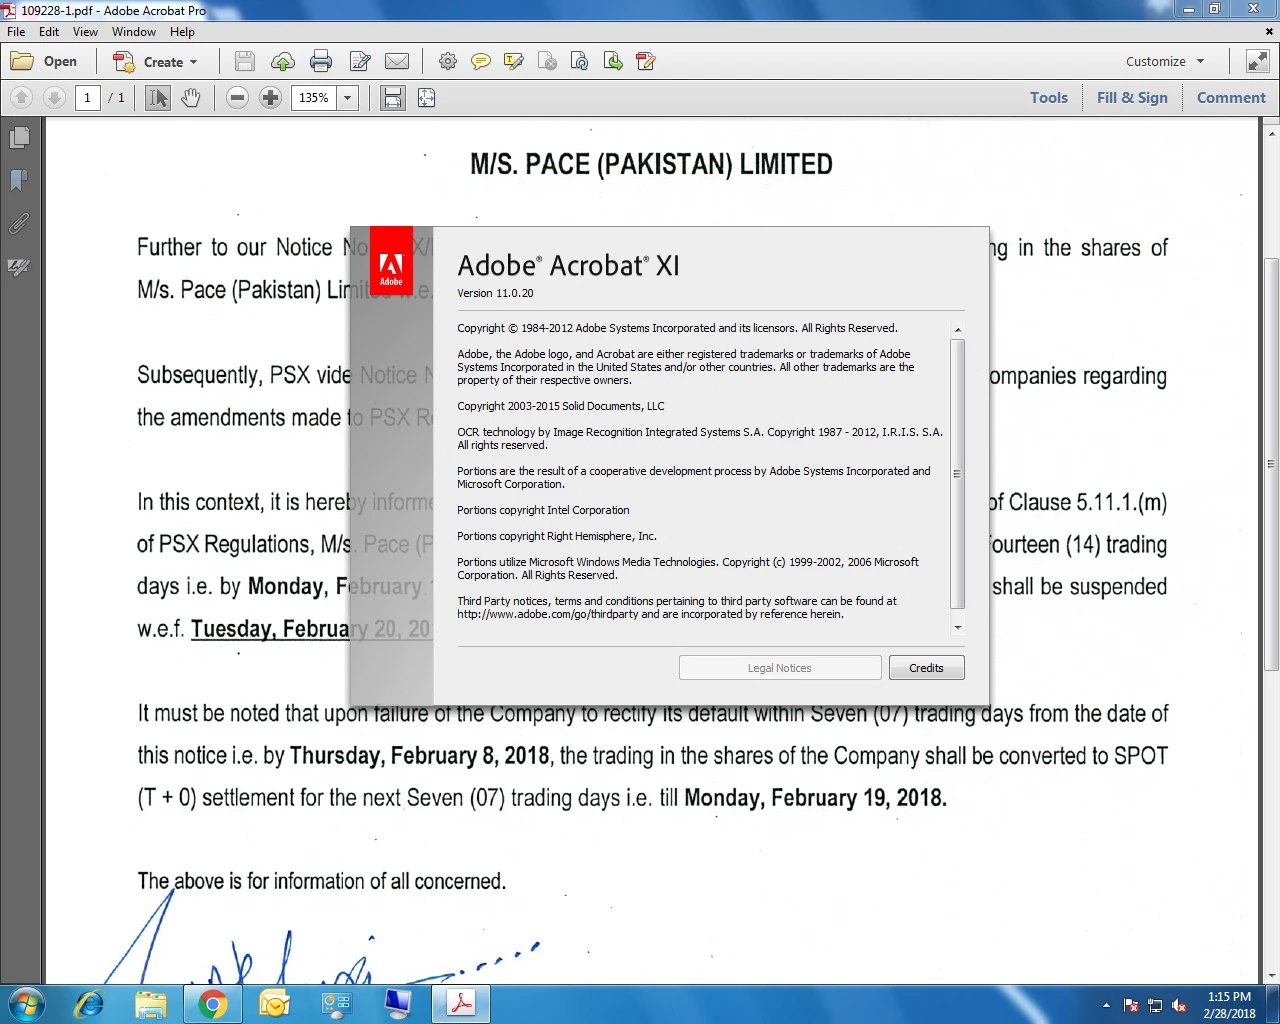
Task: Click the Adobe Acrobat taskbar button
Action: (x=461, y=1004)
